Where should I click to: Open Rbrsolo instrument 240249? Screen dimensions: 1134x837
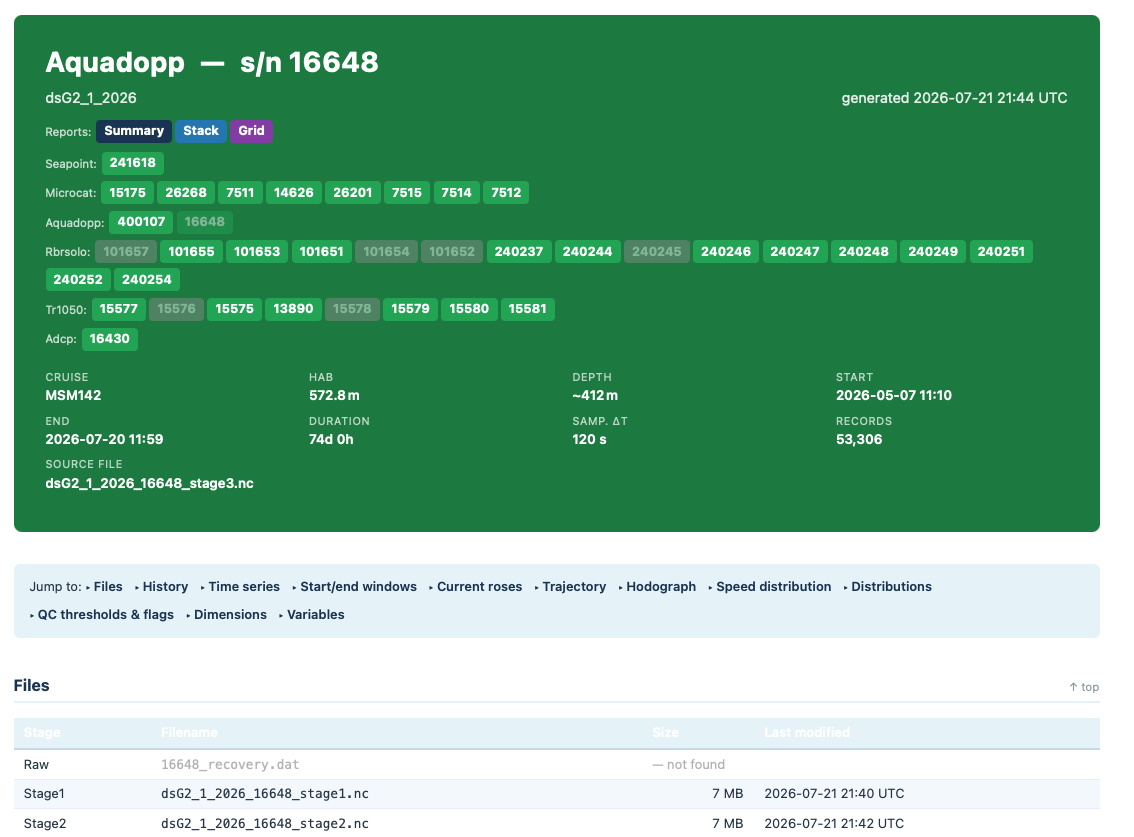click(933, 252)
